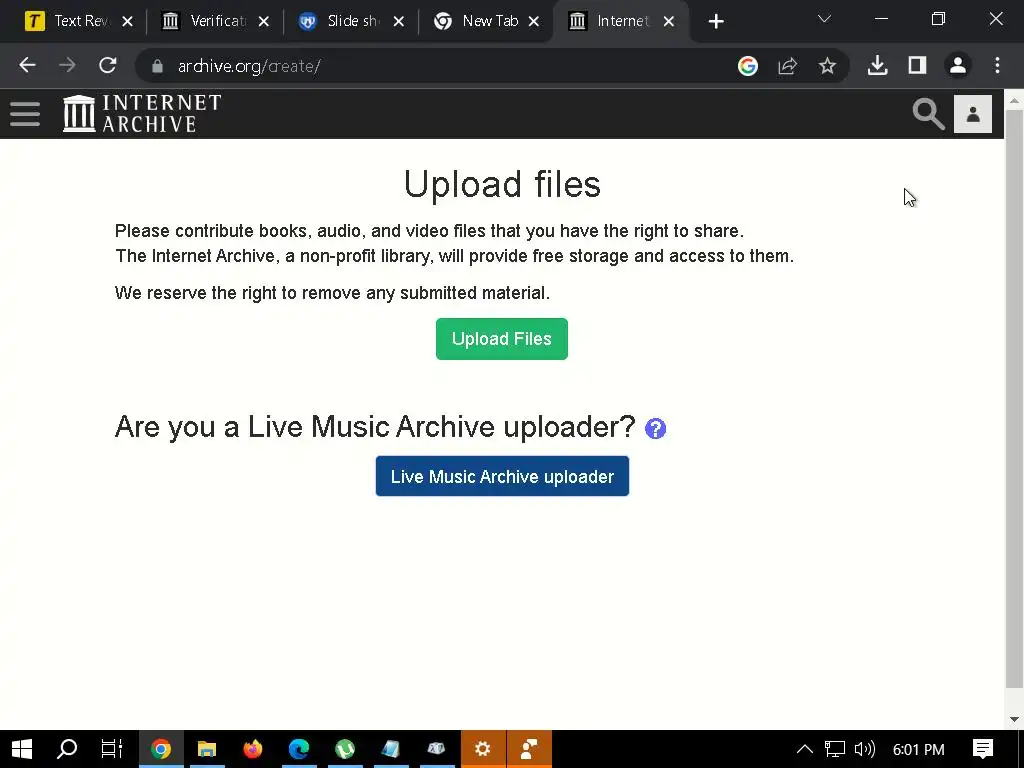
Task: Open Chrome downloads
Action: point(877,65)
